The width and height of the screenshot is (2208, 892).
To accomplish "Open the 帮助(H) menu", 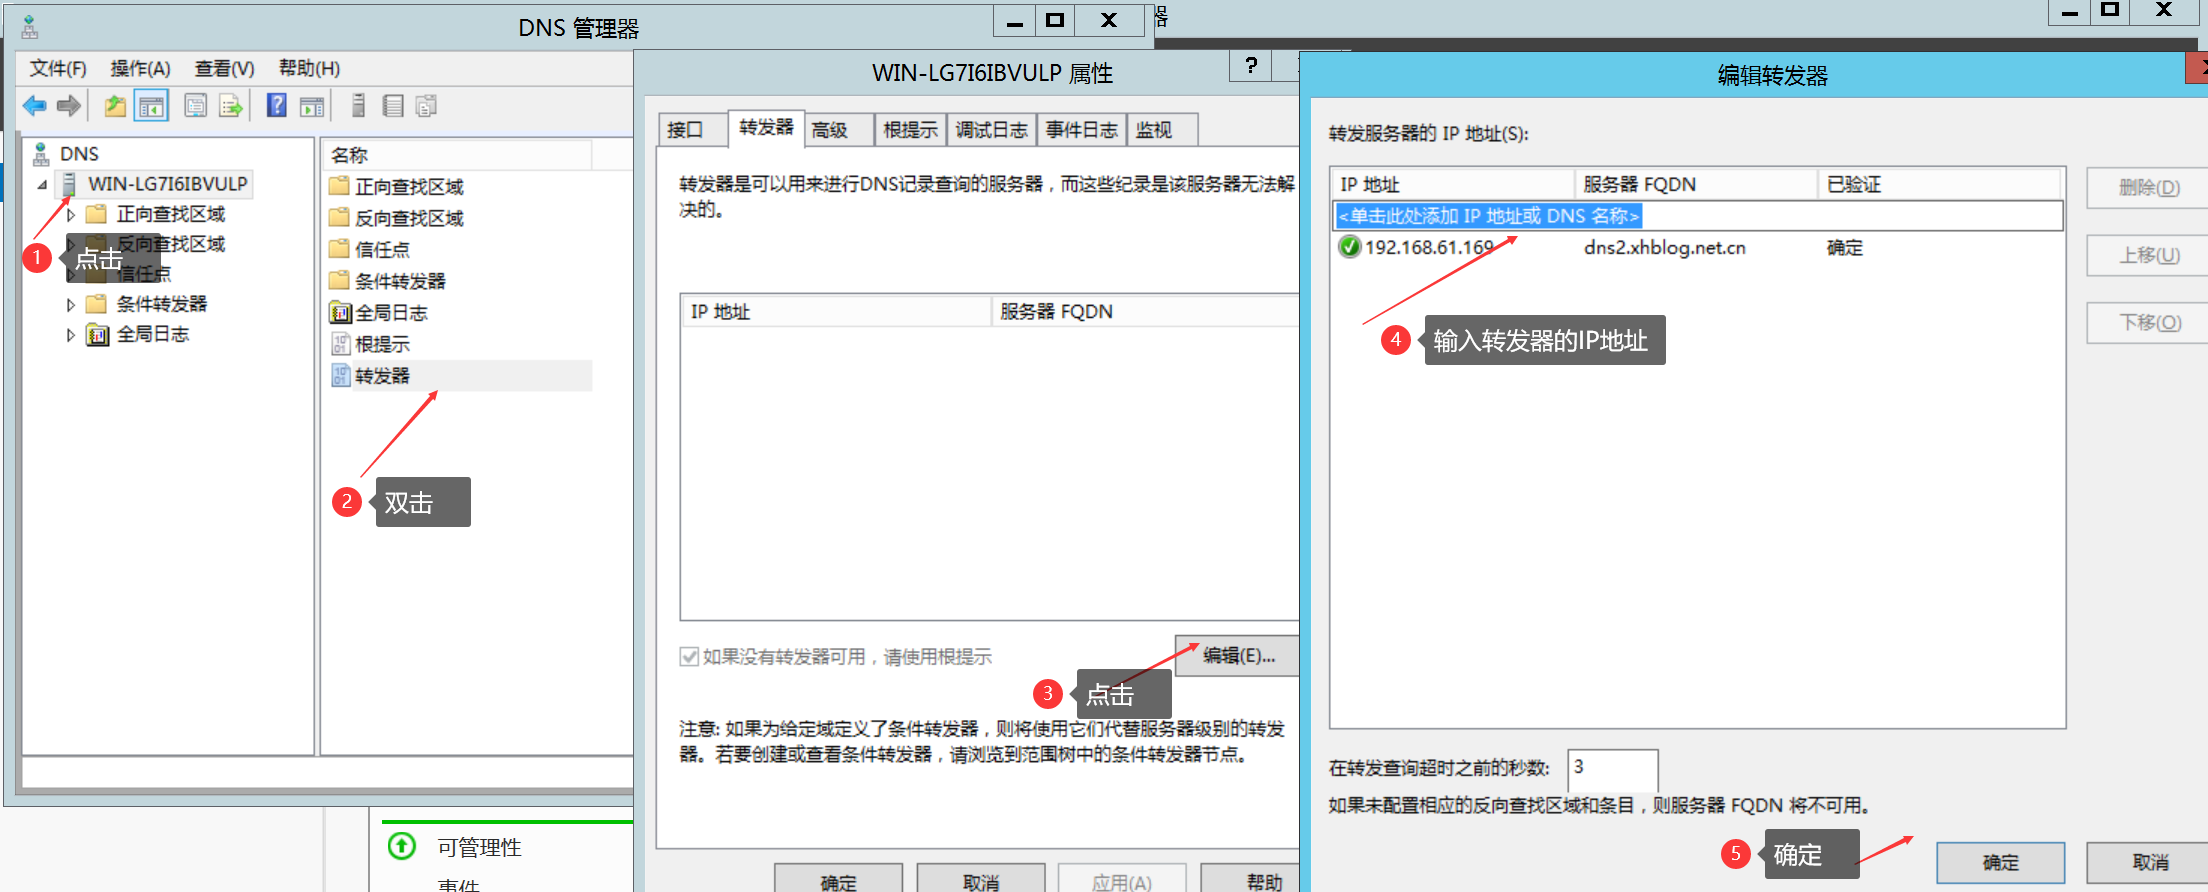I will [309, 68].
